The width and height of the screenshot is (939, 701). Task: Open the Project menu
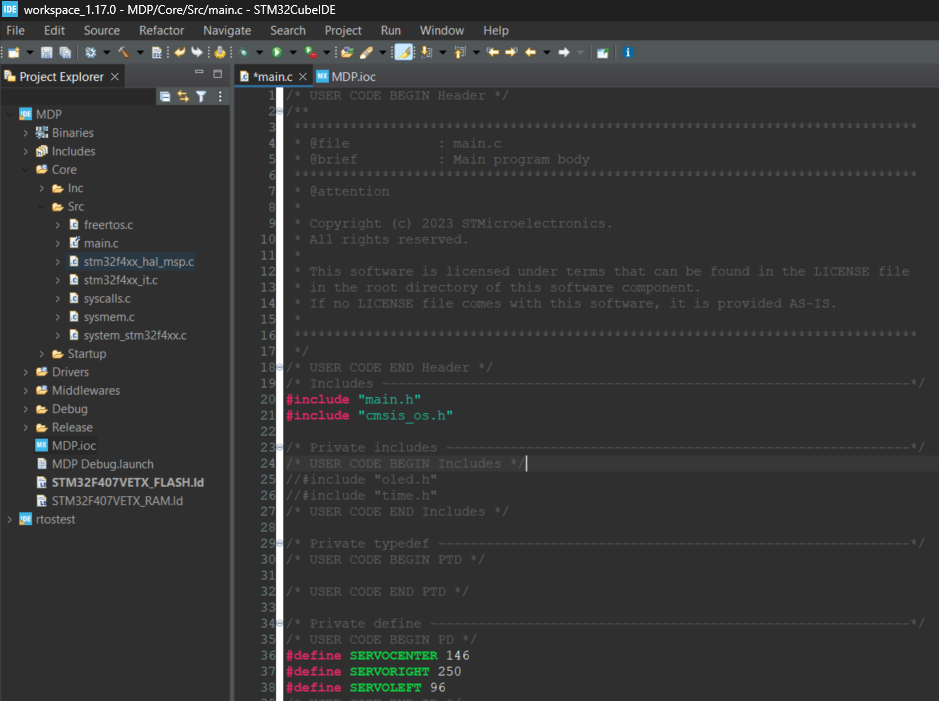point(343,31)
